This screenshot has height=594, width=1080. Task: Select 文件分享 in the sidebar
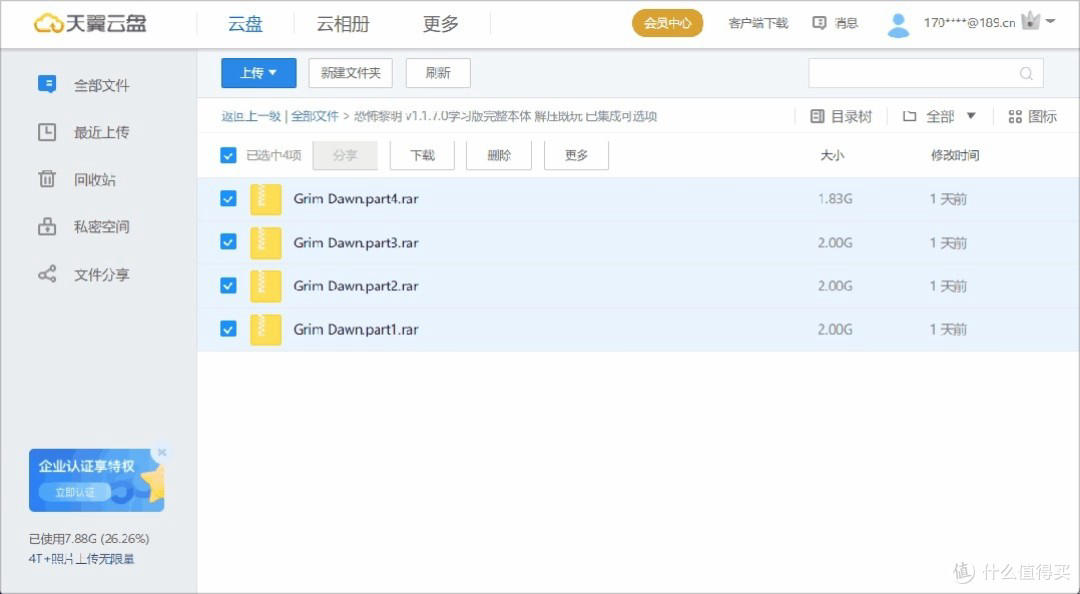coord(101,275)
